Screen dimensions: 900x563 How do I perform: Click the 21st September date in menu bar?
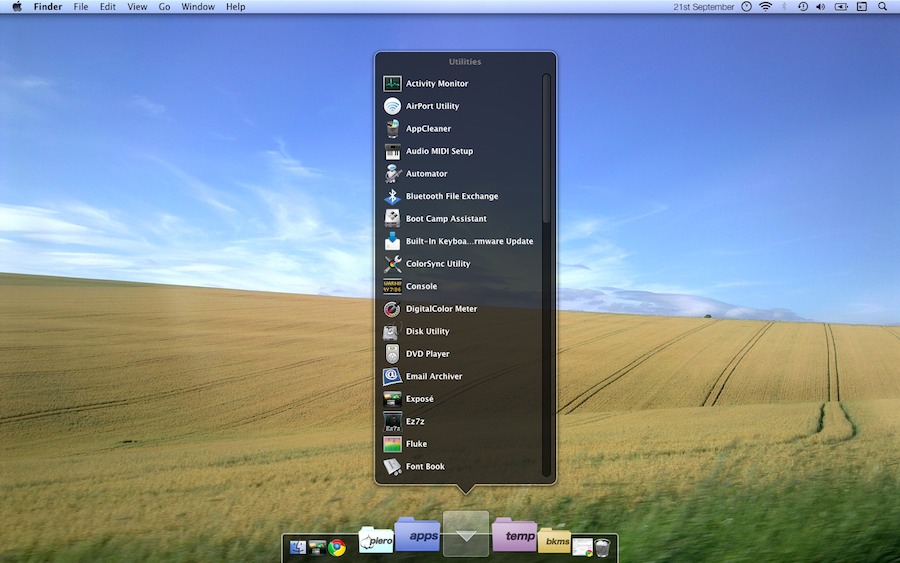704,7
